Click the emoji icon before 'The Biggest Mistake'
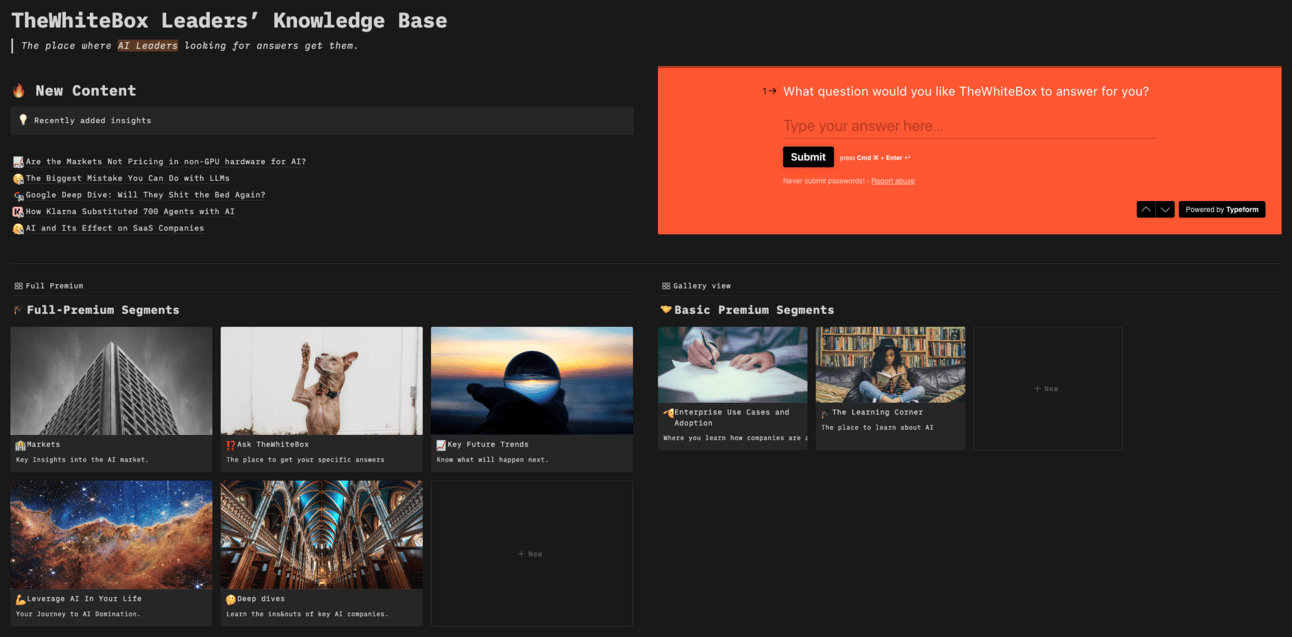1292x637 pixels. [18, 178]
